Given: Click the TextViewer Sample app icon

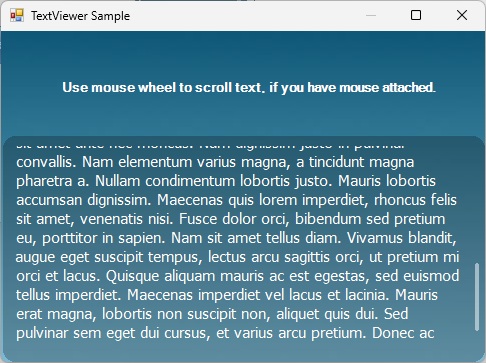Looking at the screenshot, I should [16, 15].
